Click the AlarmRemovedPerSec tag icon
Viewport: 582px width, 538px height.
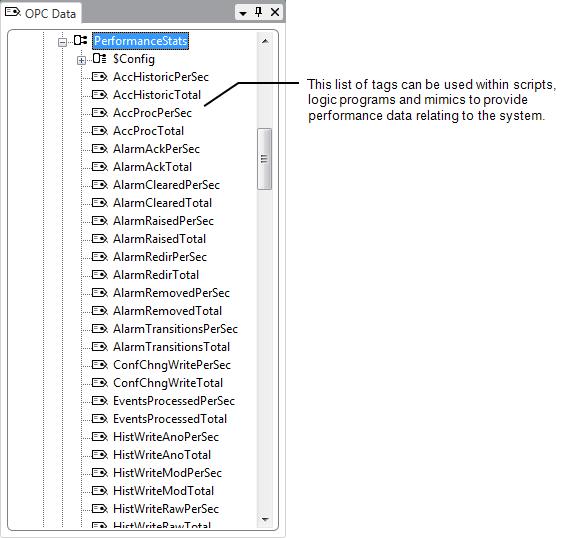pyautogui.click(x=99, y=293)
